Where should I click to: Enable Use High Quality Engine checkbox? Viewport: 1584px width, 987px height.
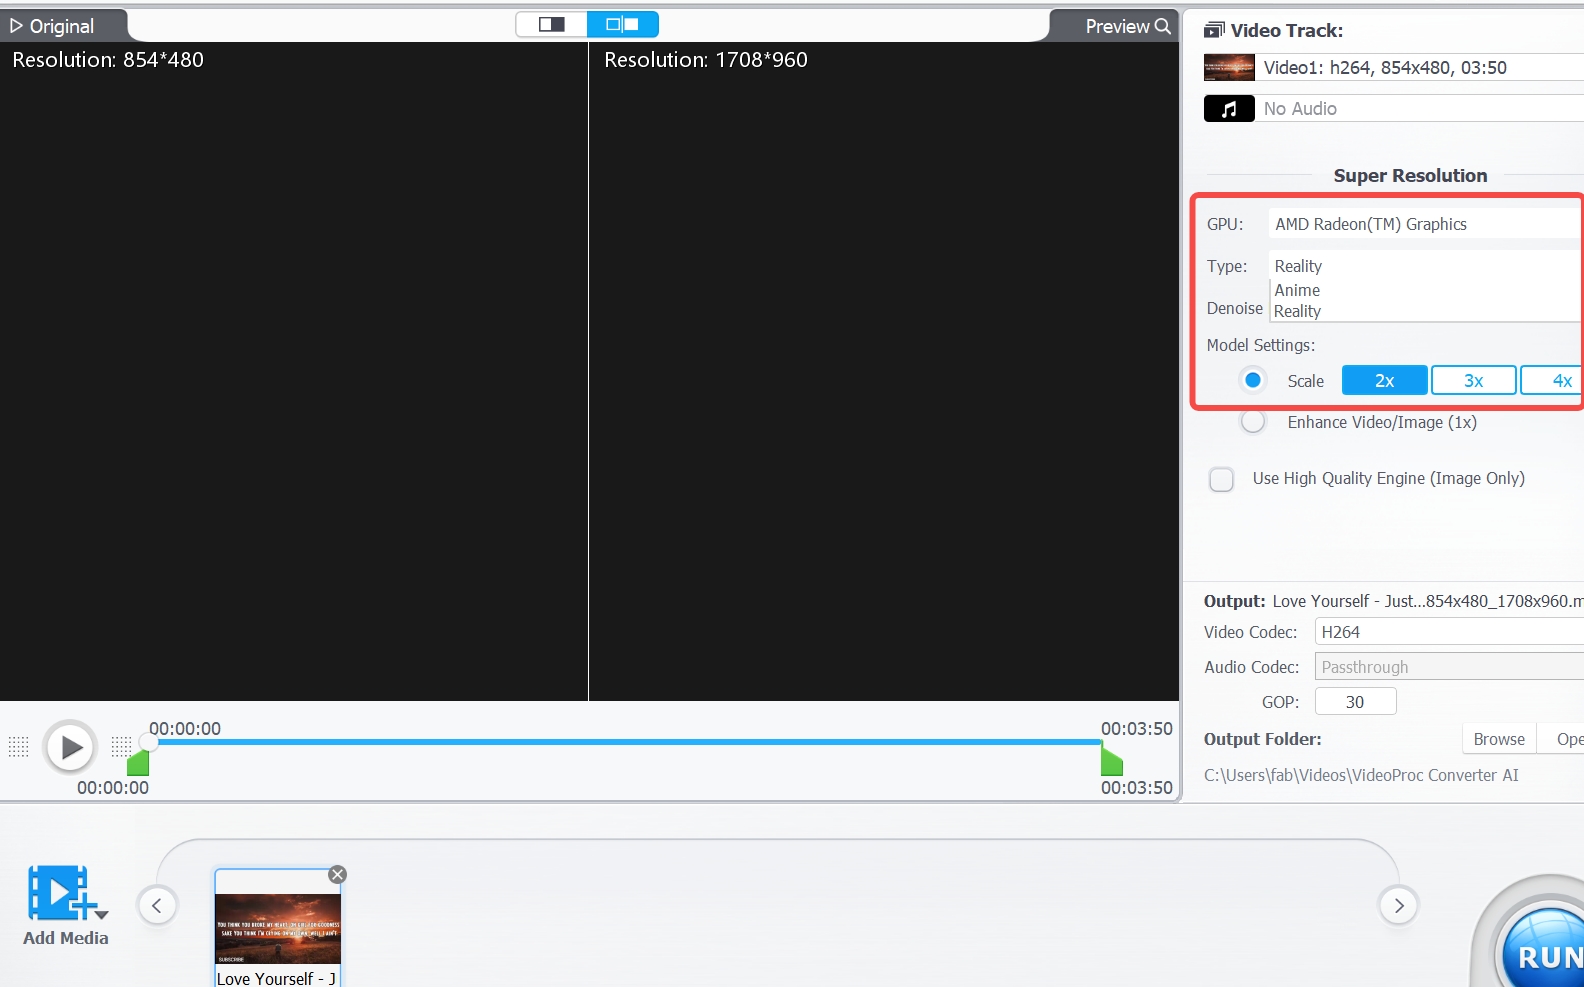tap(1221, 479)
